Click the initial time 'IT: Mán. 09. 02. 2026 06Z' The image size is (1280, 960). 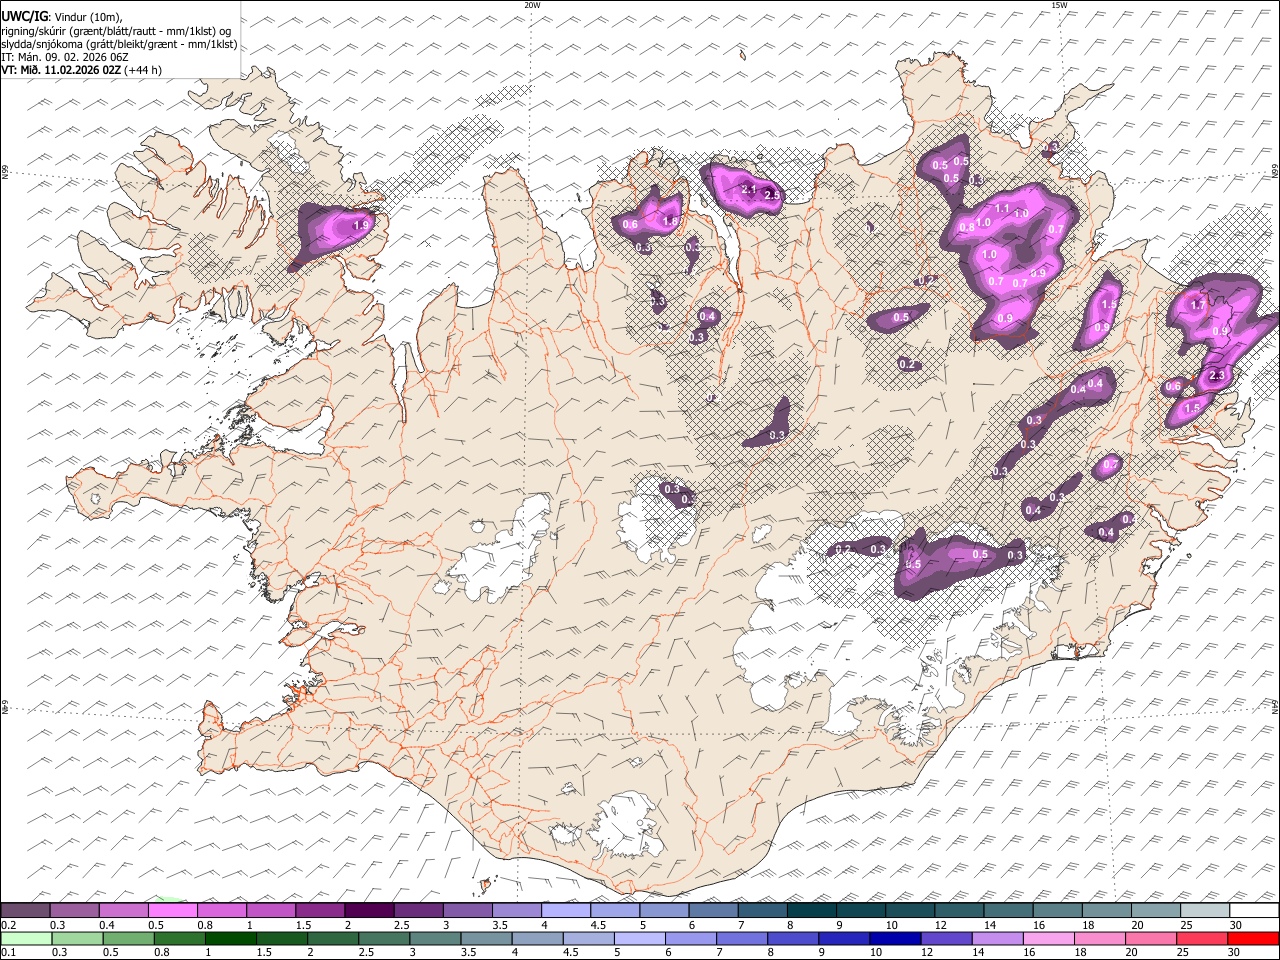pos(64,57)
